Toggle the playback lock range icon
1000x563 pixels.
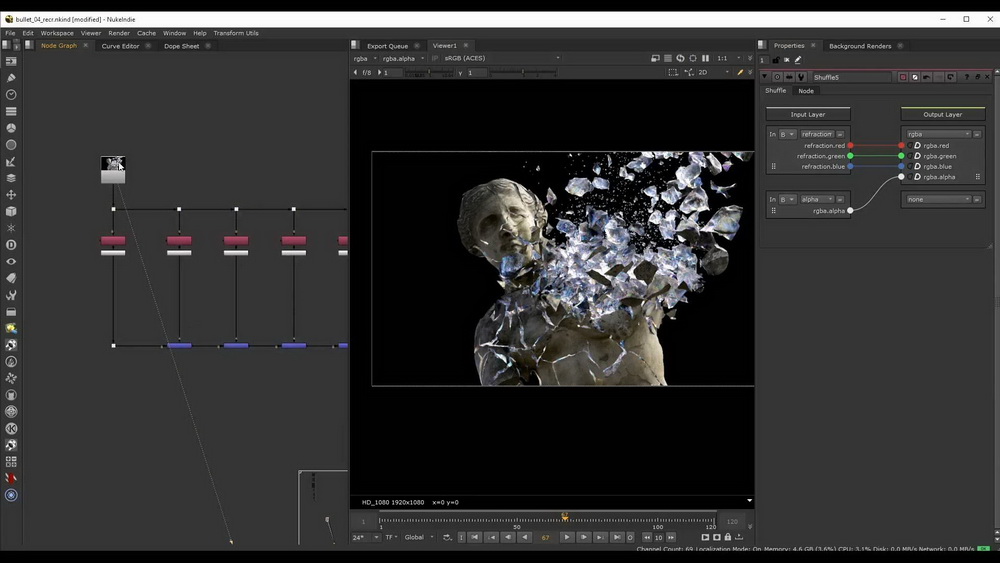(x=728, y=537)
